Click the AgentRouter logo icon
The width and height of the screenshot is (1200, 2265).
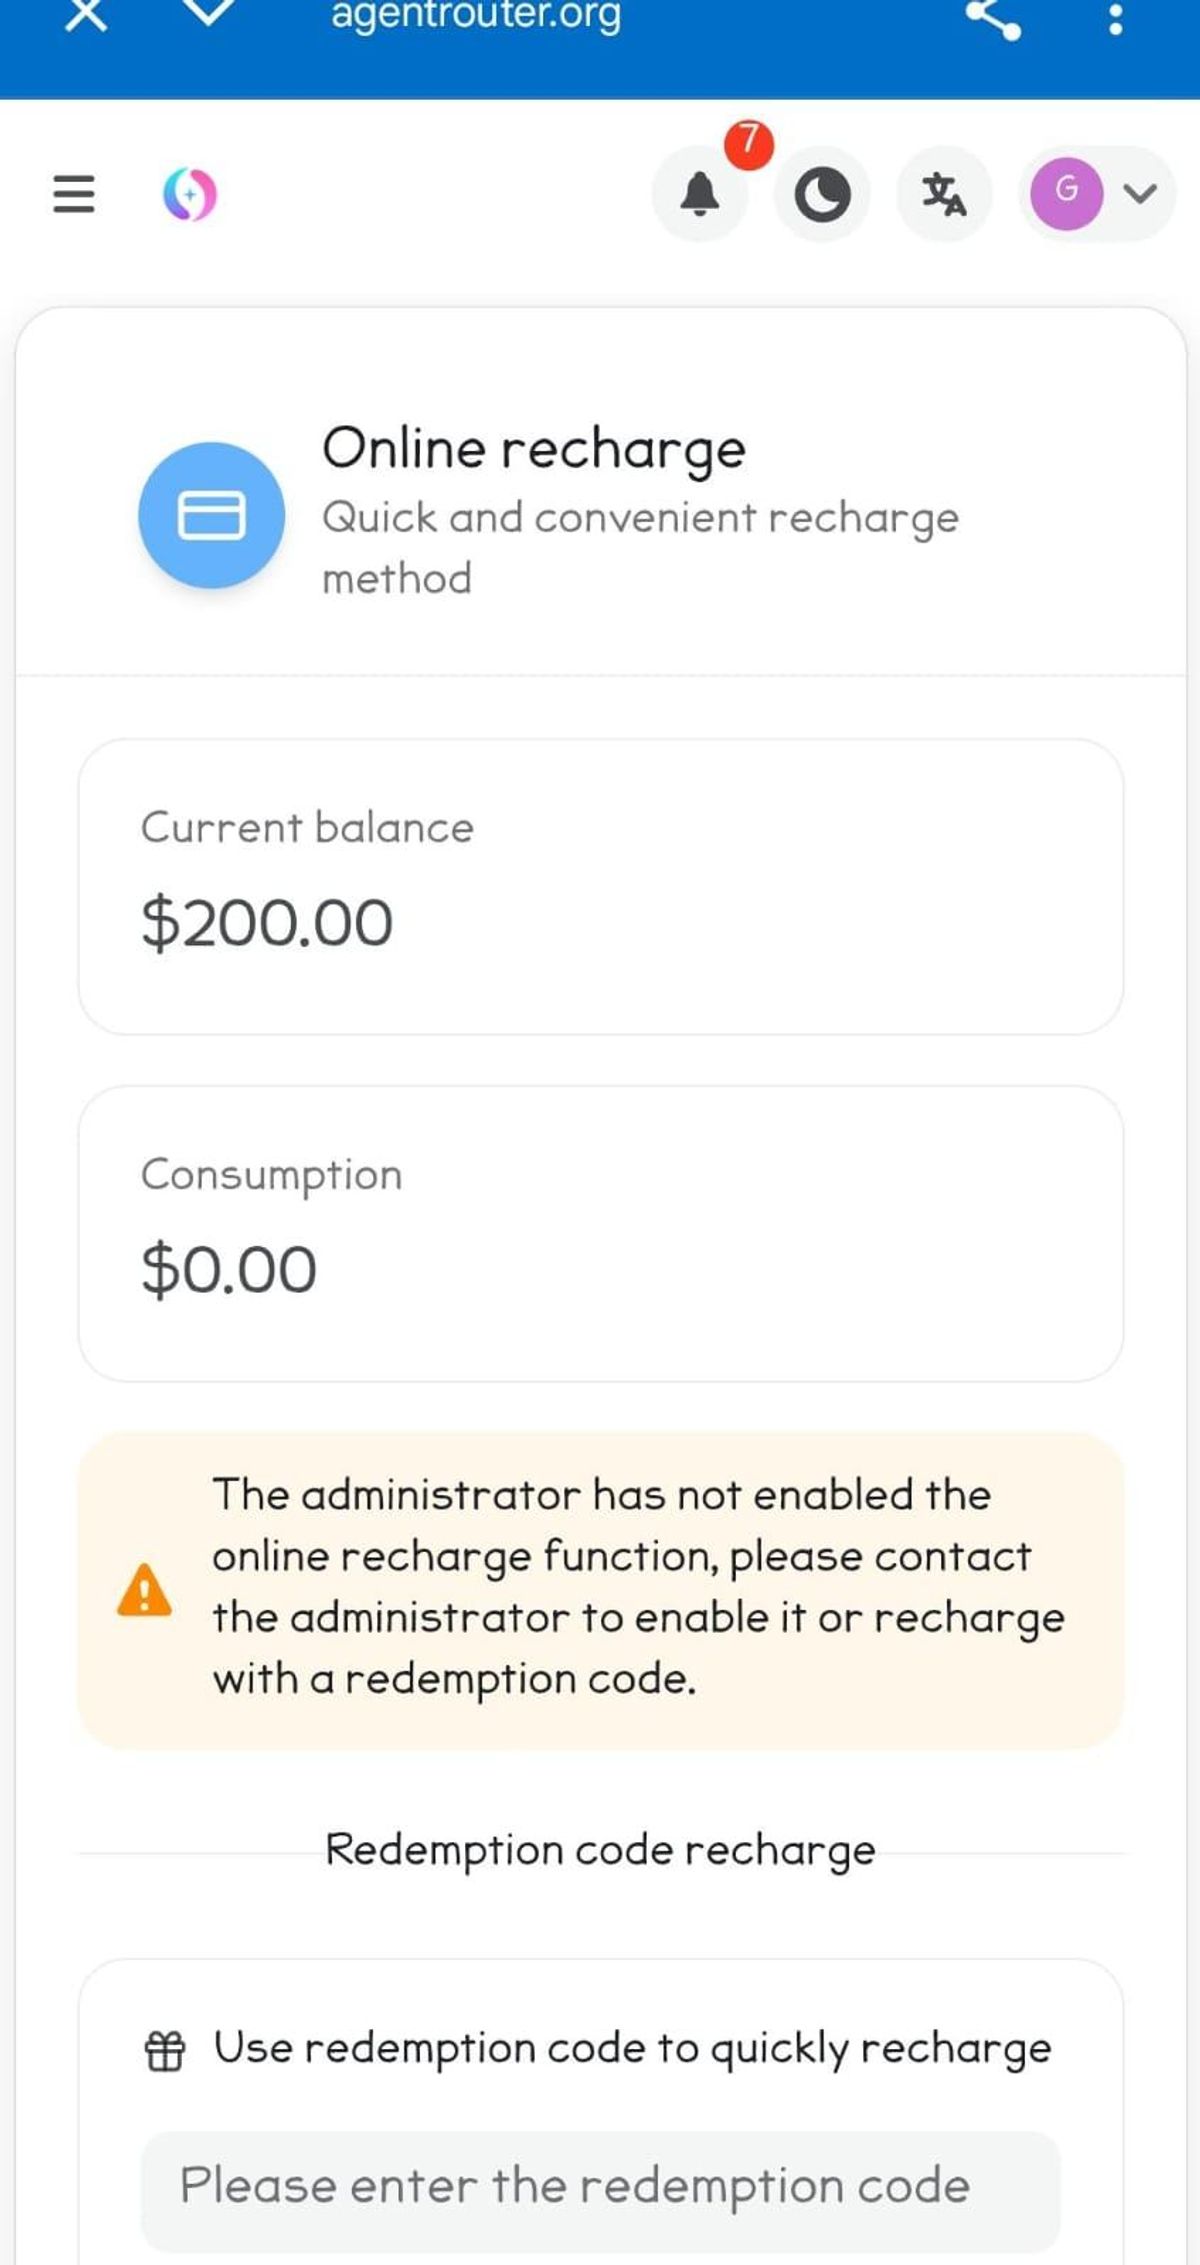pyautogui.click(x=189, y=194)
